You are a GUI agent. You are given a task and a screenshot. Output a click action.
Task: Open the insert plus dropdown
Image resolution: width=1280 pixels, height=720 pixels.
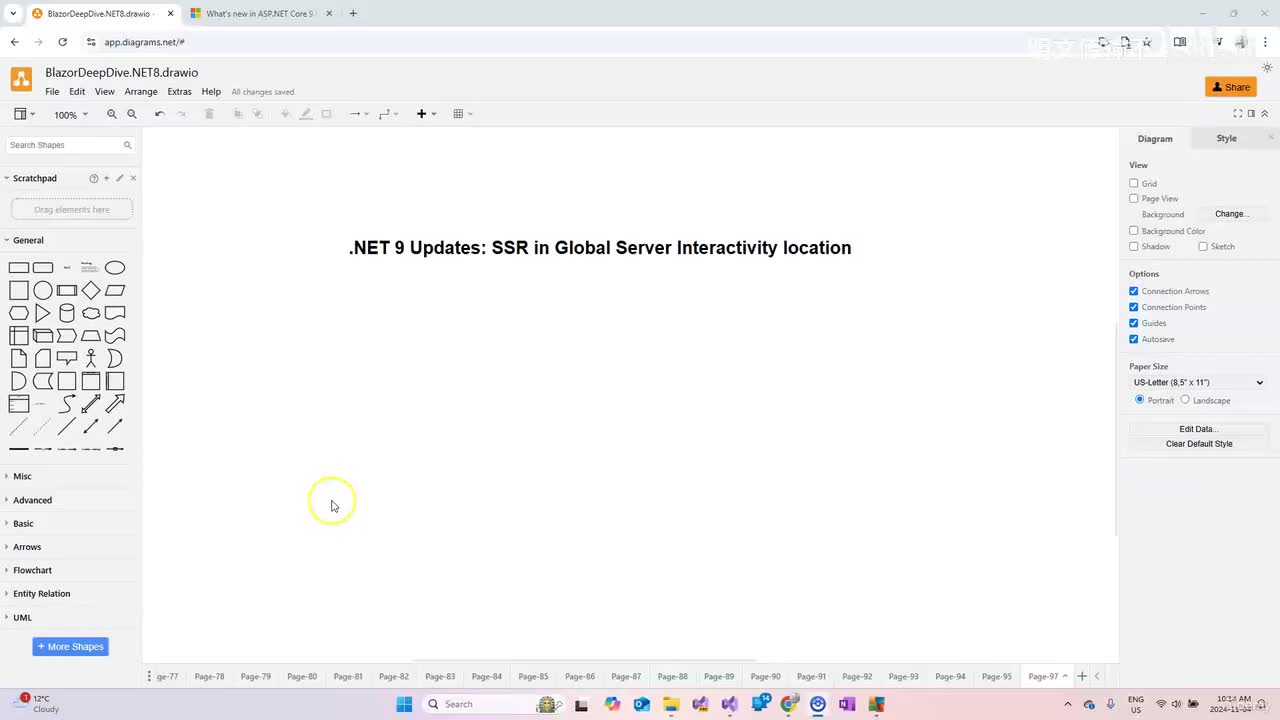(x=426, y=114)
